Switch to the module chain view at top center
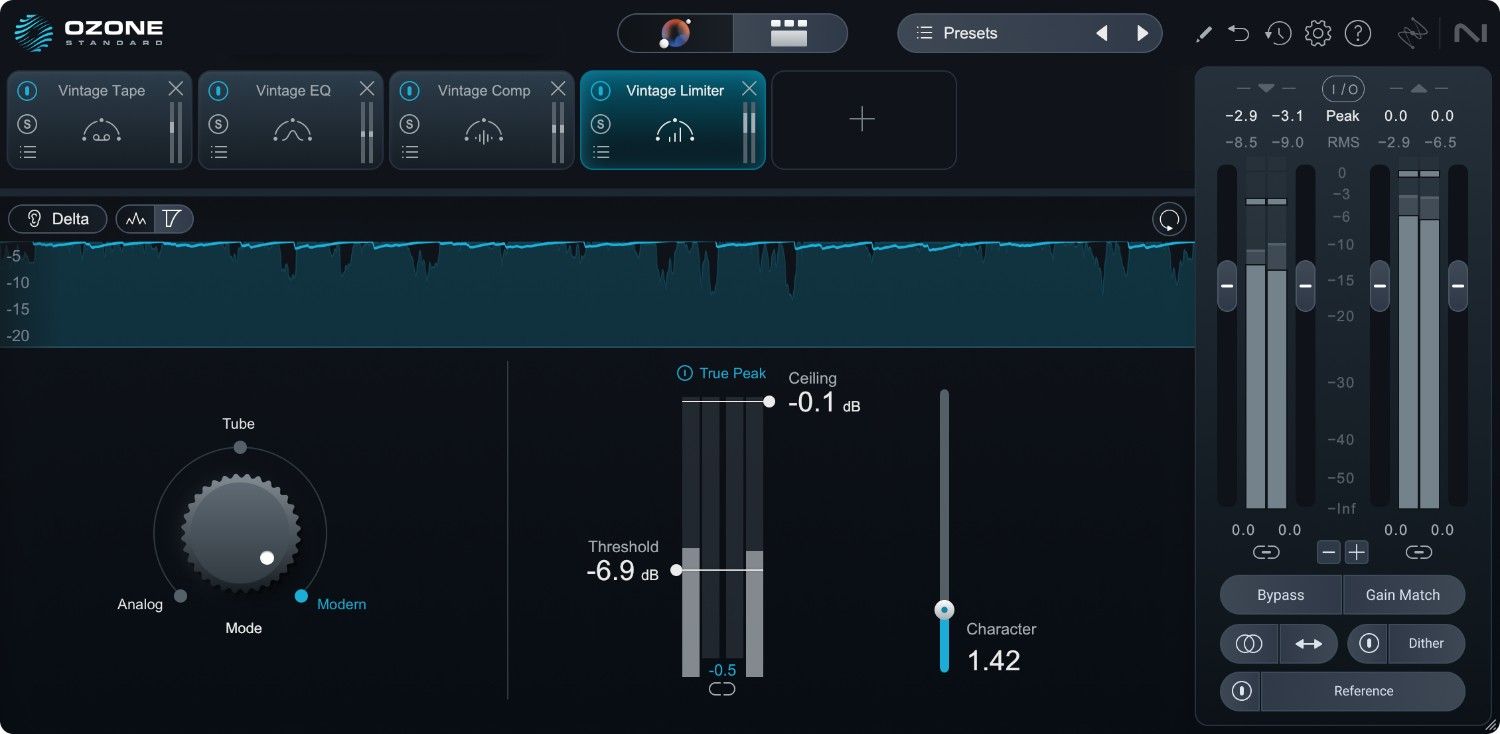The image size is (1500, 734). pos(789,32)
